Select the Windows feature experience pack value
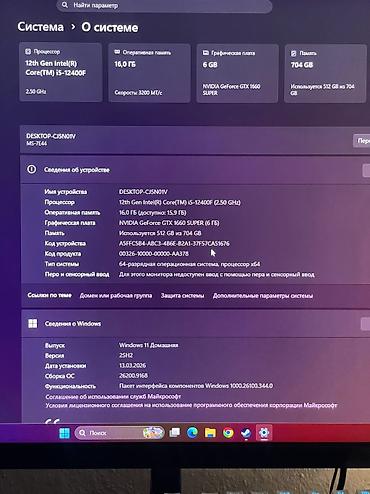This screenshot has width=370, height=494. click(x=196, y=386)
